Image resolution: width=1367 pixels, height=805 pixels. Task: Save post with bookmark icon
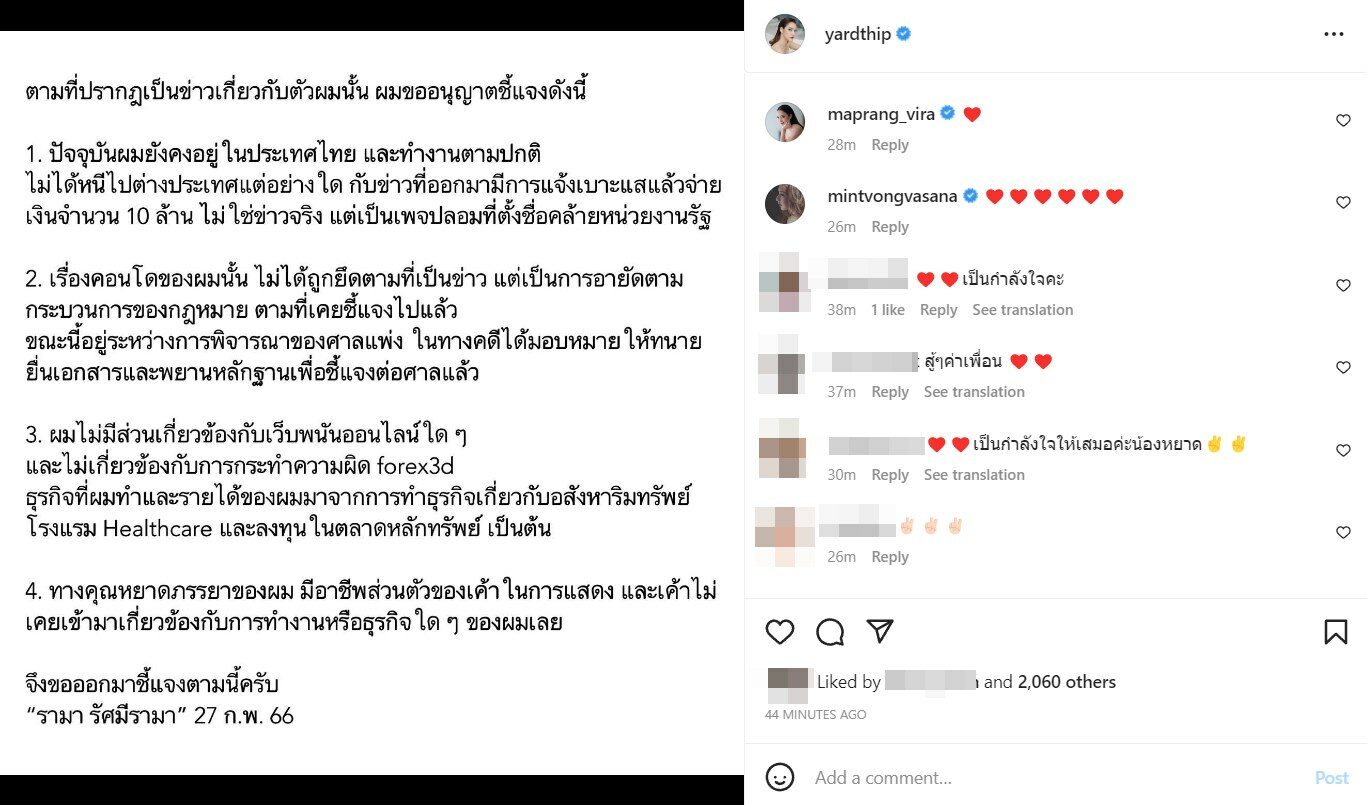click(x=1335, y=631)
